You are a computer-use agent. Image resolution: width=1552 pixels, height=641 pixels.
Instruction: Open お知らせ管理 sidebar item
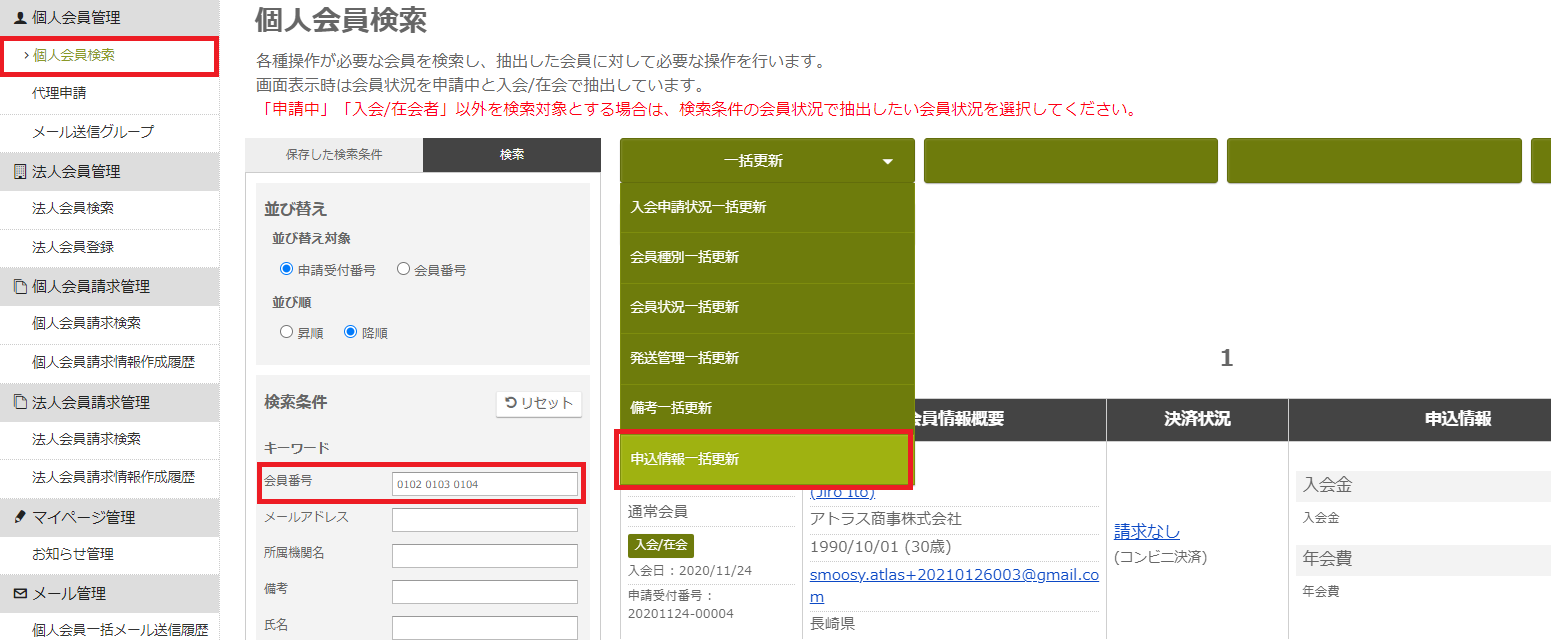click(x=73, y=554)
